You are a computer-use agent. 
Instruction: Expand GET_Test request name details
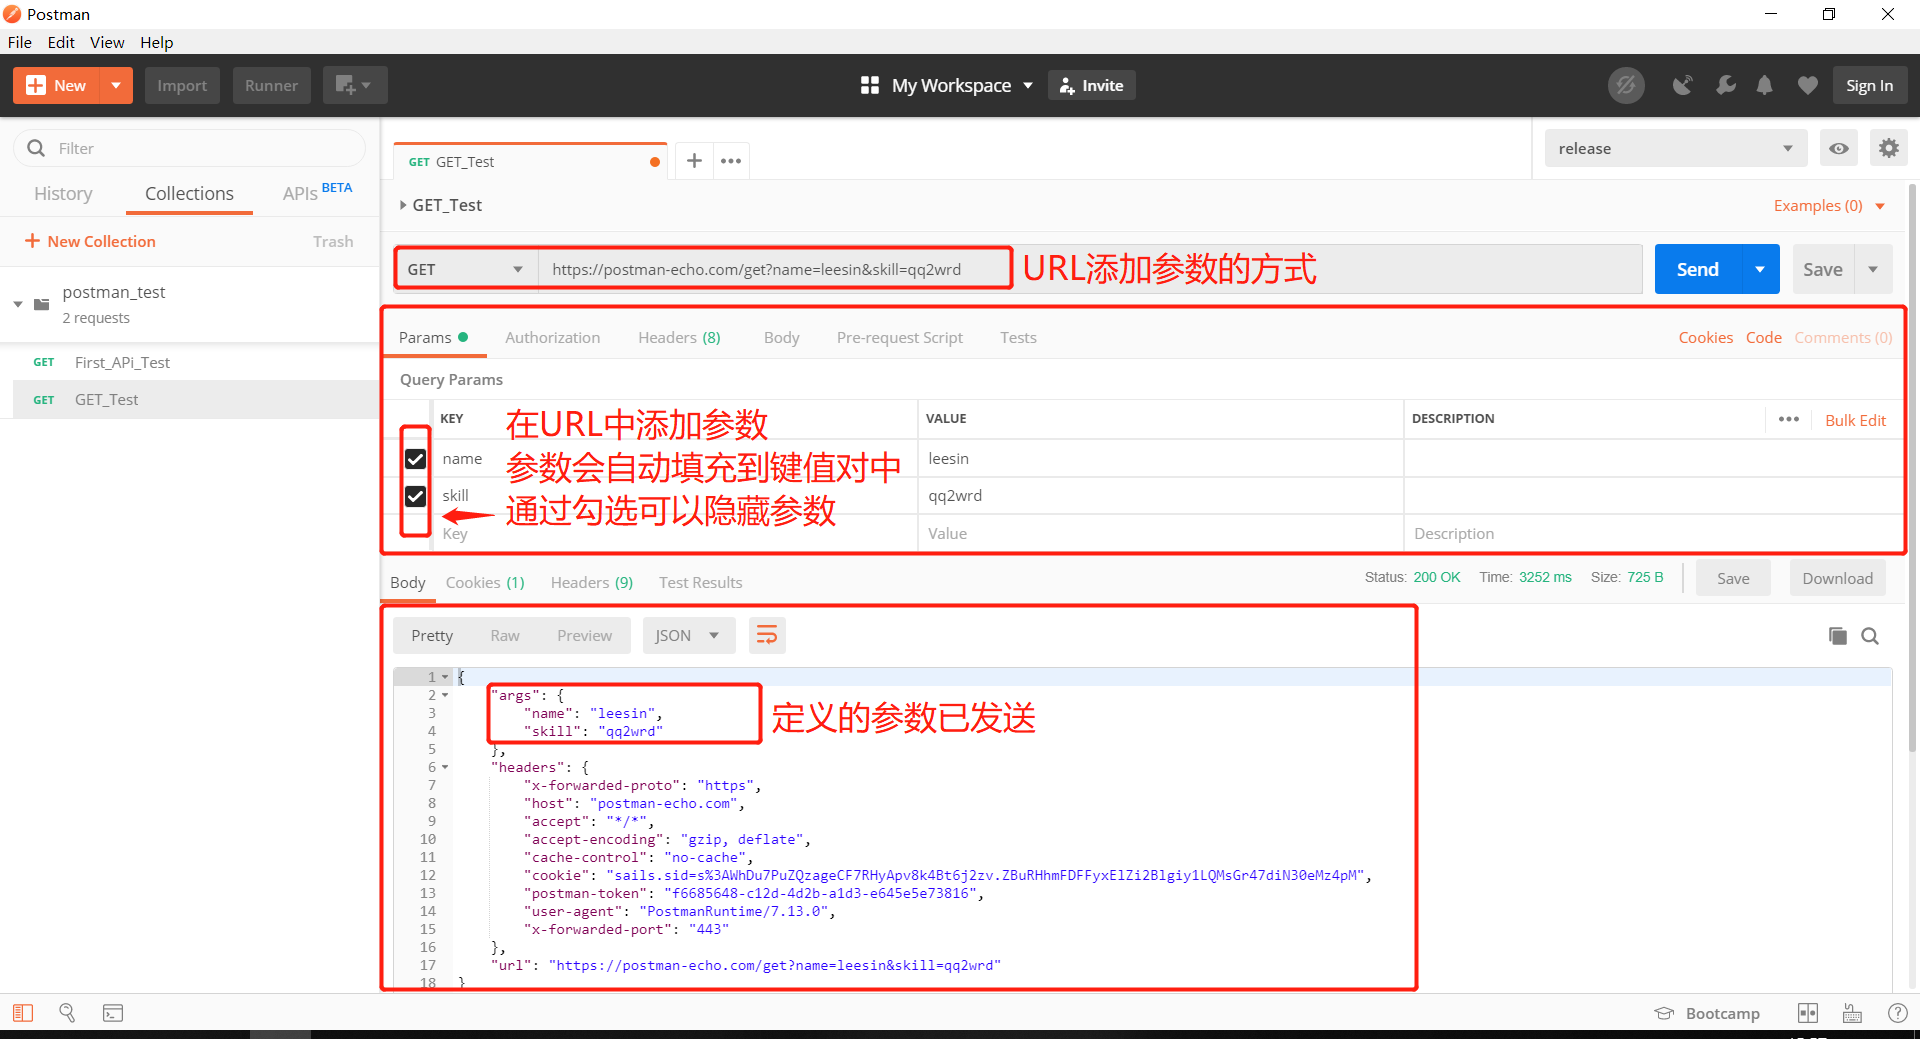pyautogui.click(x=403, y=205)
